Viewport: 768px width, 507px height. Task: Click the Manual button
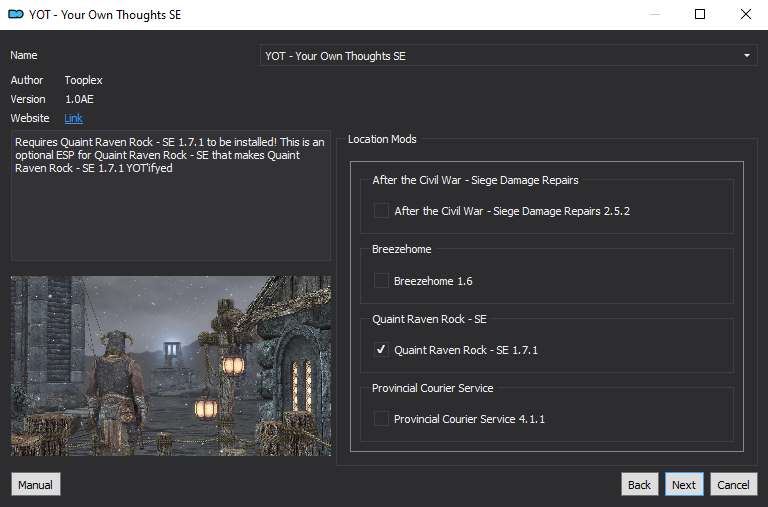click(36, 484)
